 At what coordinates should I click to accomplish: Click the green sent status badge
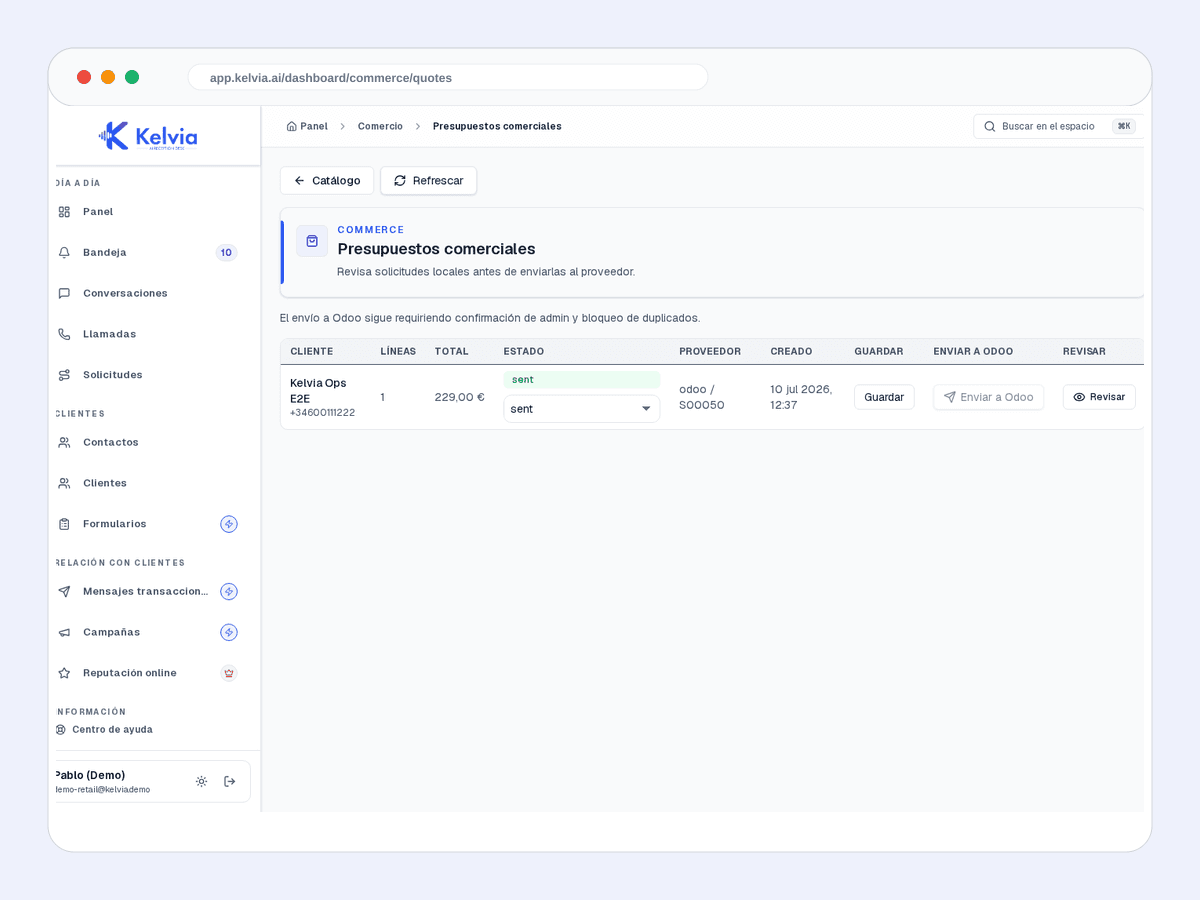[x=581, y=380]
